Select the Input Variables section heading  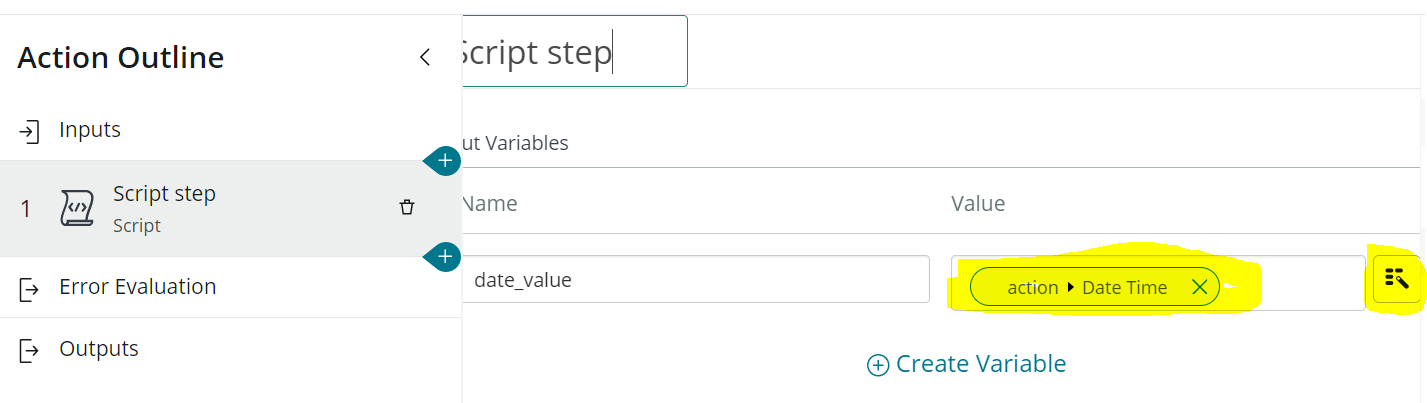(x=515, y=143)
